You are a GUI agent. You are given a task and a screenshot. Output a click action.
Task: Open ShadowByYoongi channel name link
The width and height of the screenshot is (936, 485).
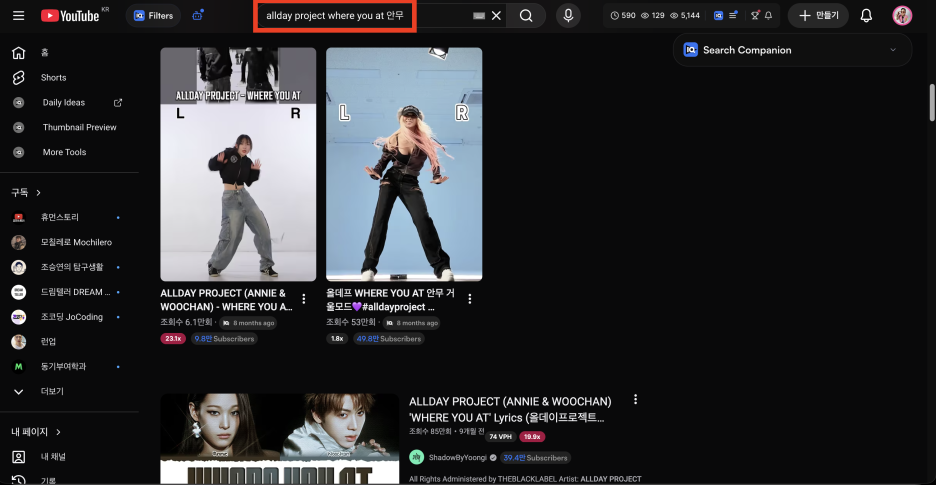[458, 458]
